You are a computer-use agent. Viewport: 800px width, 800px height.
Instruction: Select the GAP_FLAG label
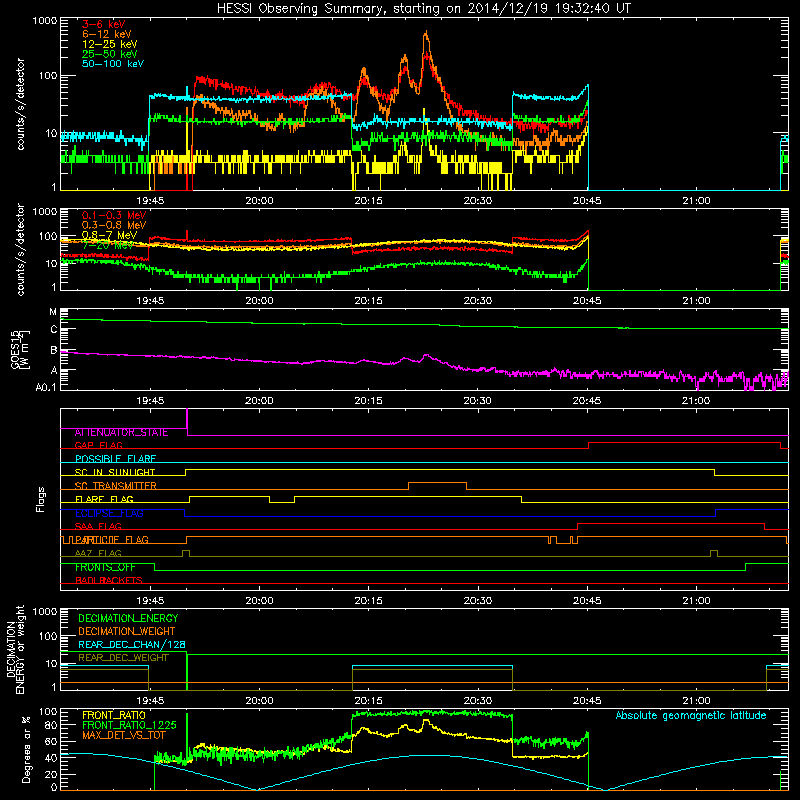[98, 445]
